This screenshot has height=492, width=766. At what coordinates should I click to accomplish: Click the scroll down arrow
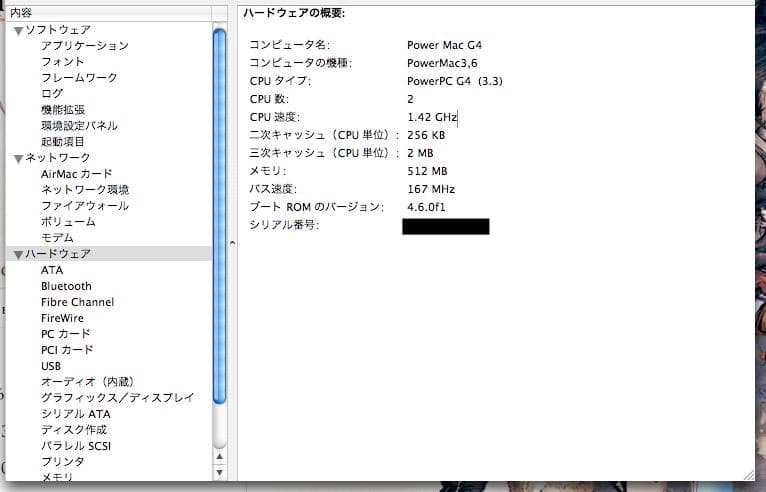220,472
